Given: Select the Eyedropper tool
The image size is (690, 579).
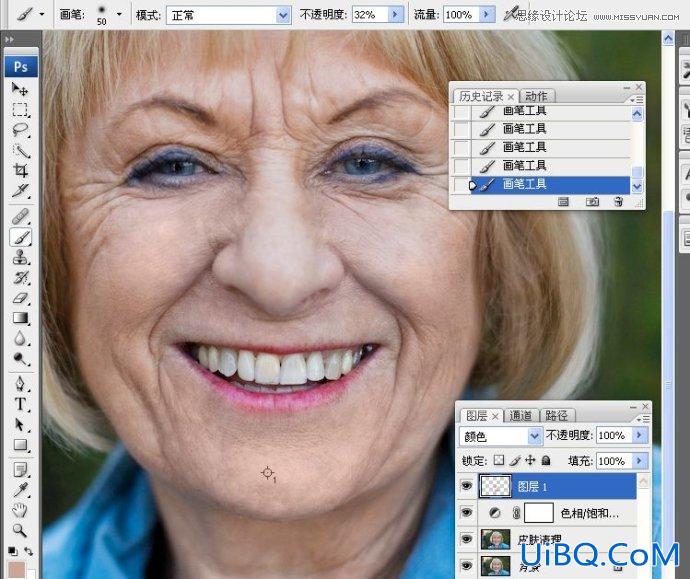Looking at the screenshot, I should (x=20, y=490).
